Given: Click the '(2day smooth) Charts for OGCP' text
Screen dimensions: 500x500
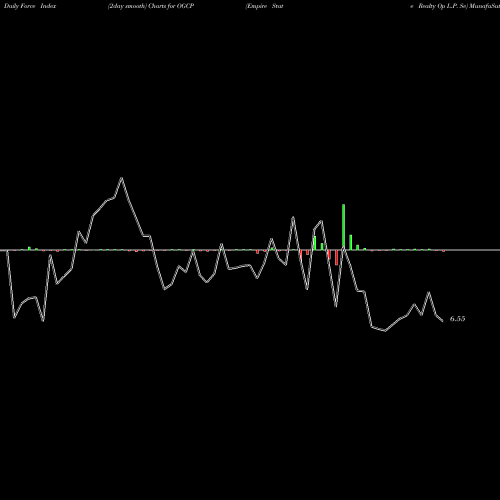Looking at the screenshot, I should pos(151,6).
